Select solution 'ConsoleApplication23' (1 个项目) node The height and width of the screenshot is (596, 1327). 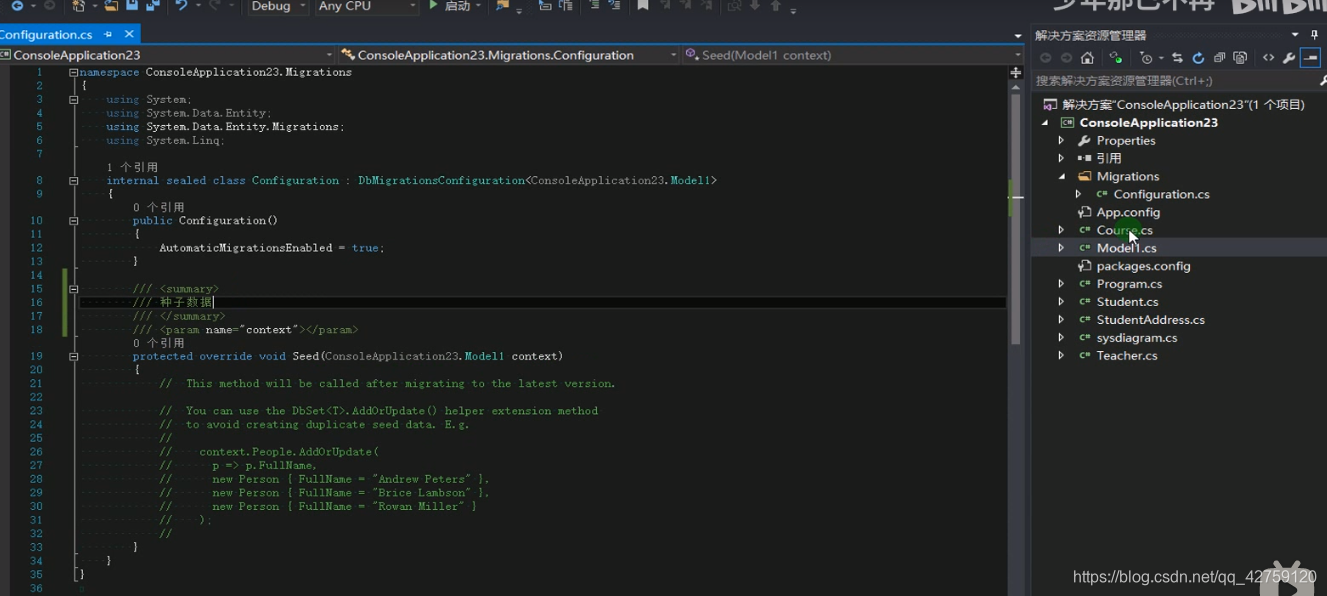(x=1183, y=105)
